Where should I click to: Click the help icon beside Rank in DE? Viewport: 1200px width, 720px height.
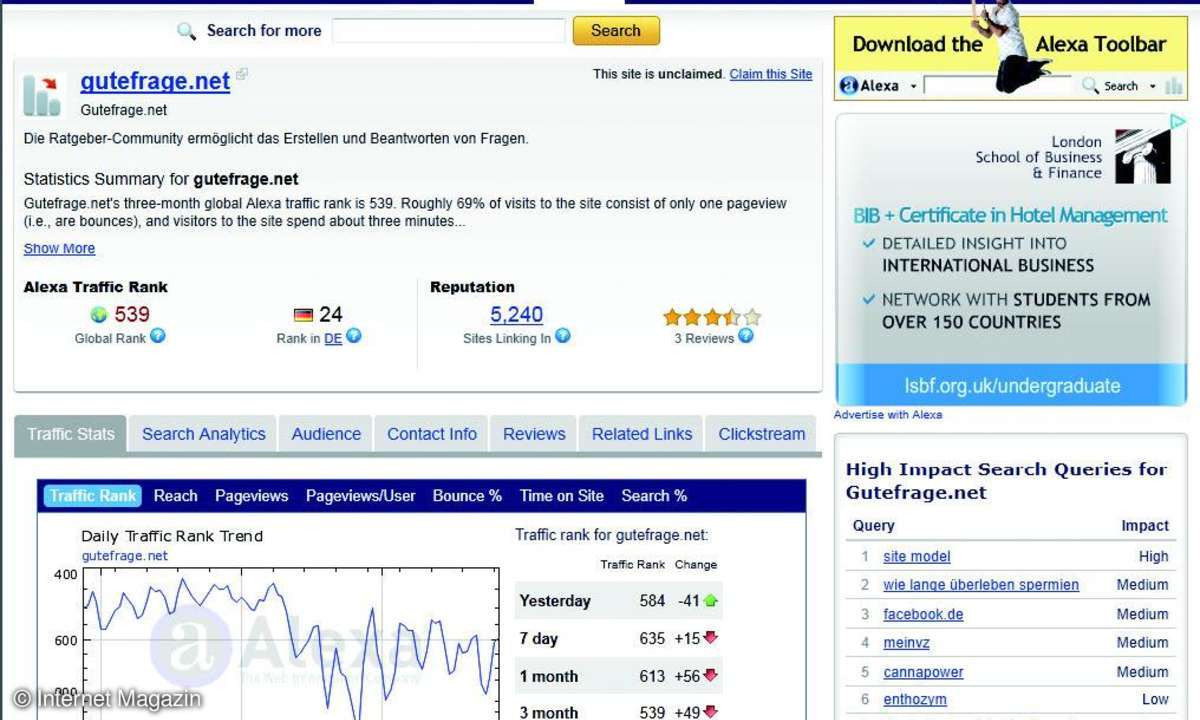point(353,337)
